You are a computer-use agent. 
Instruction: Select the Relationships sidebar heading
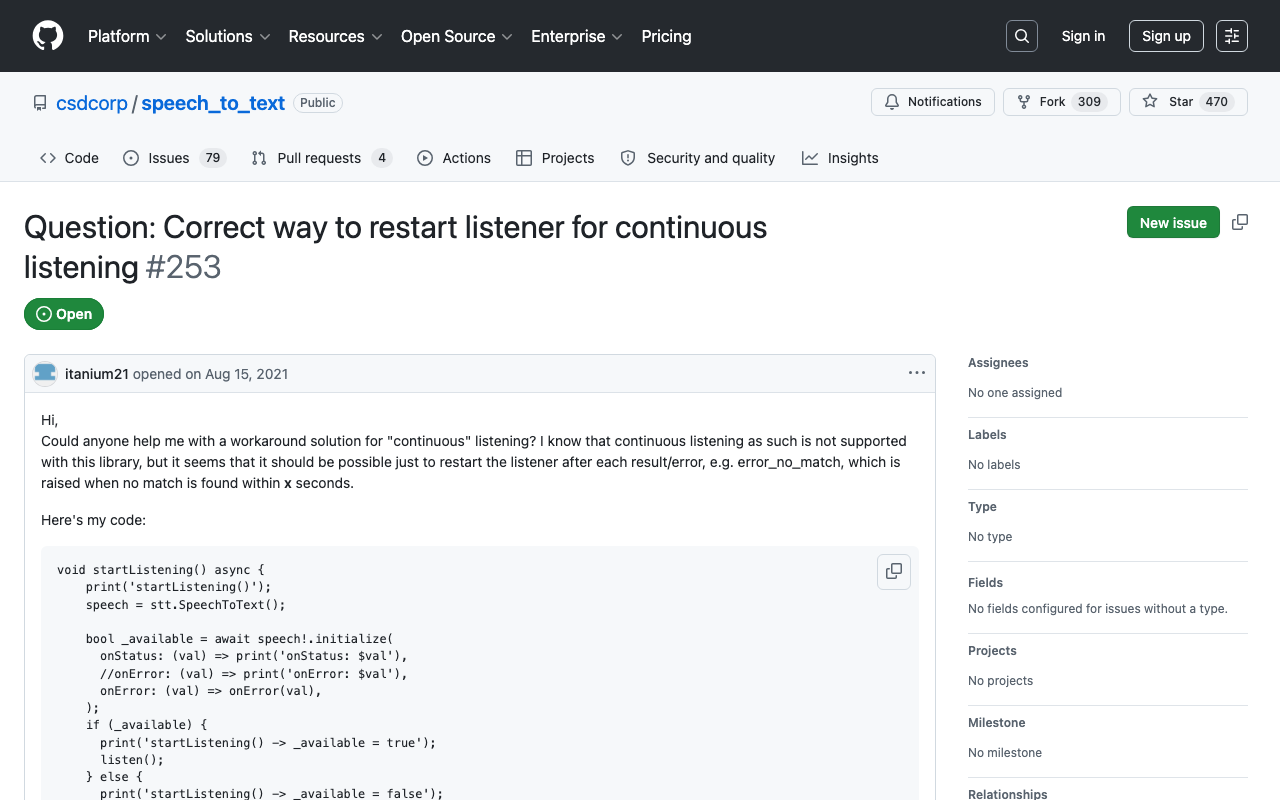tap(1008, 794)
